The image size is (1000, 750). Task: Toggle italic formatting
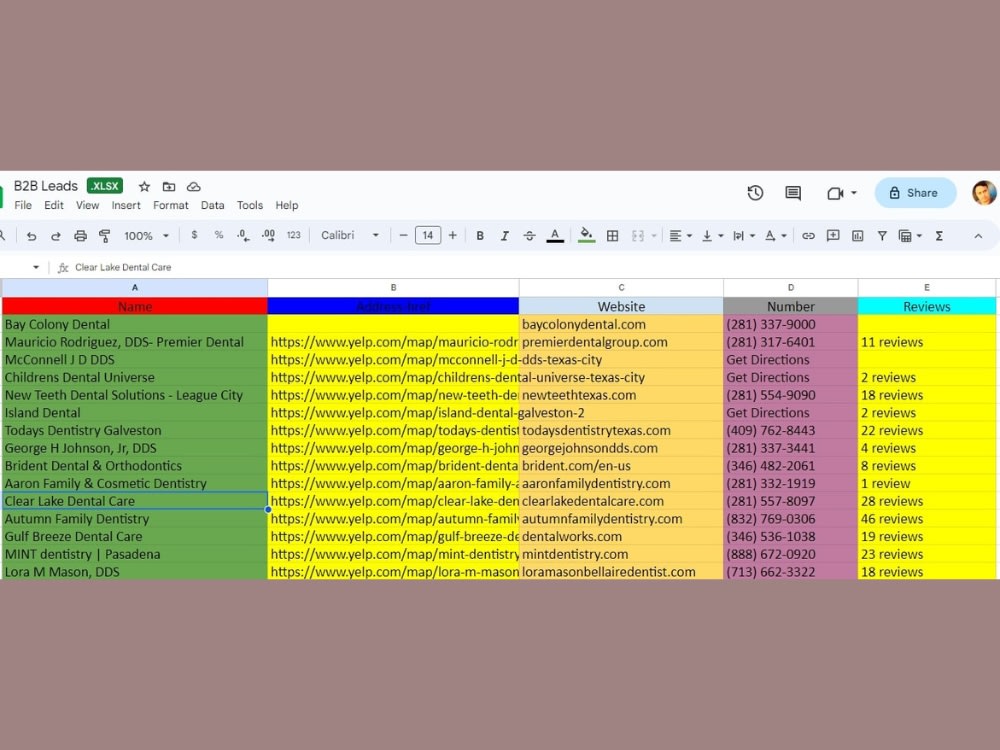pos(503,236)
